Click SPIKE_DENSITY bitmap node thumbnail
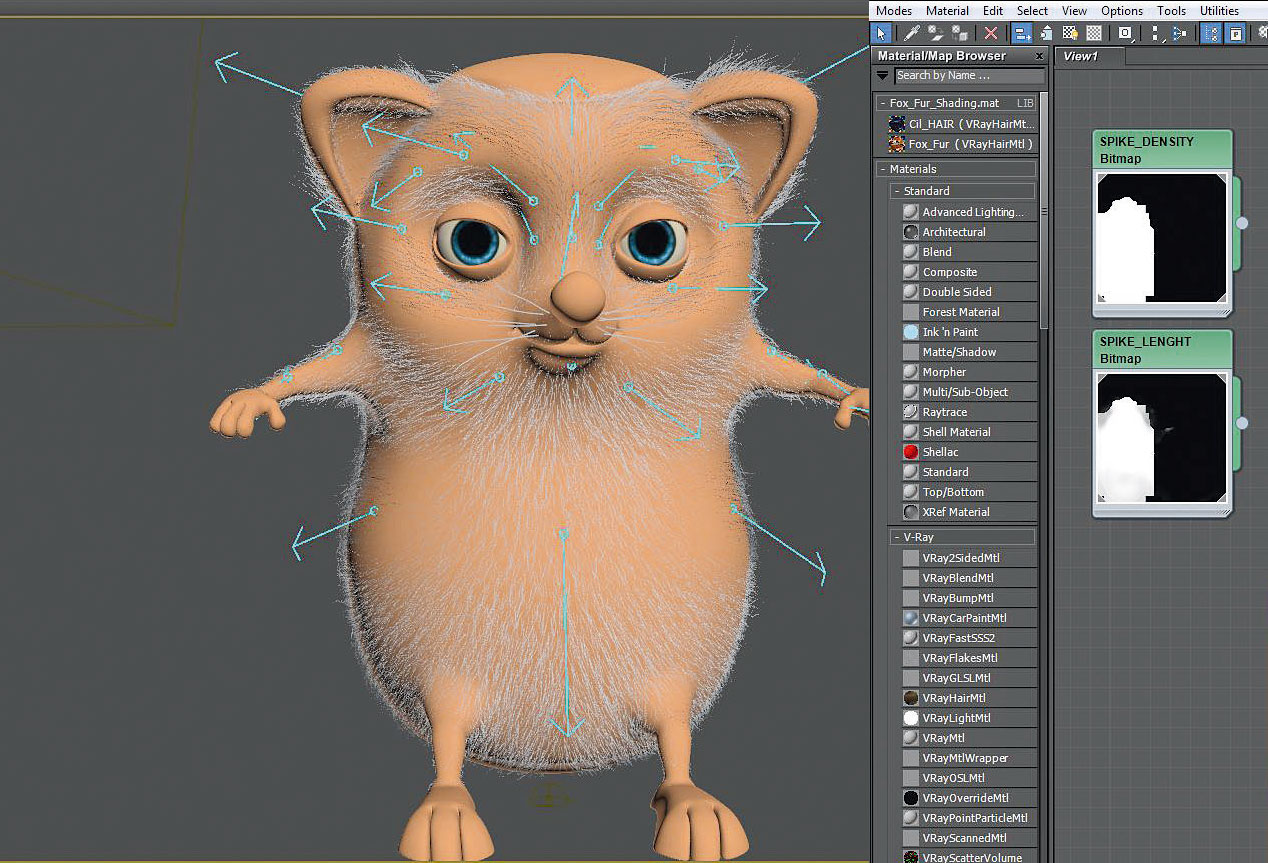This screenshot has width=1268, height=863. coord(1162,238)
